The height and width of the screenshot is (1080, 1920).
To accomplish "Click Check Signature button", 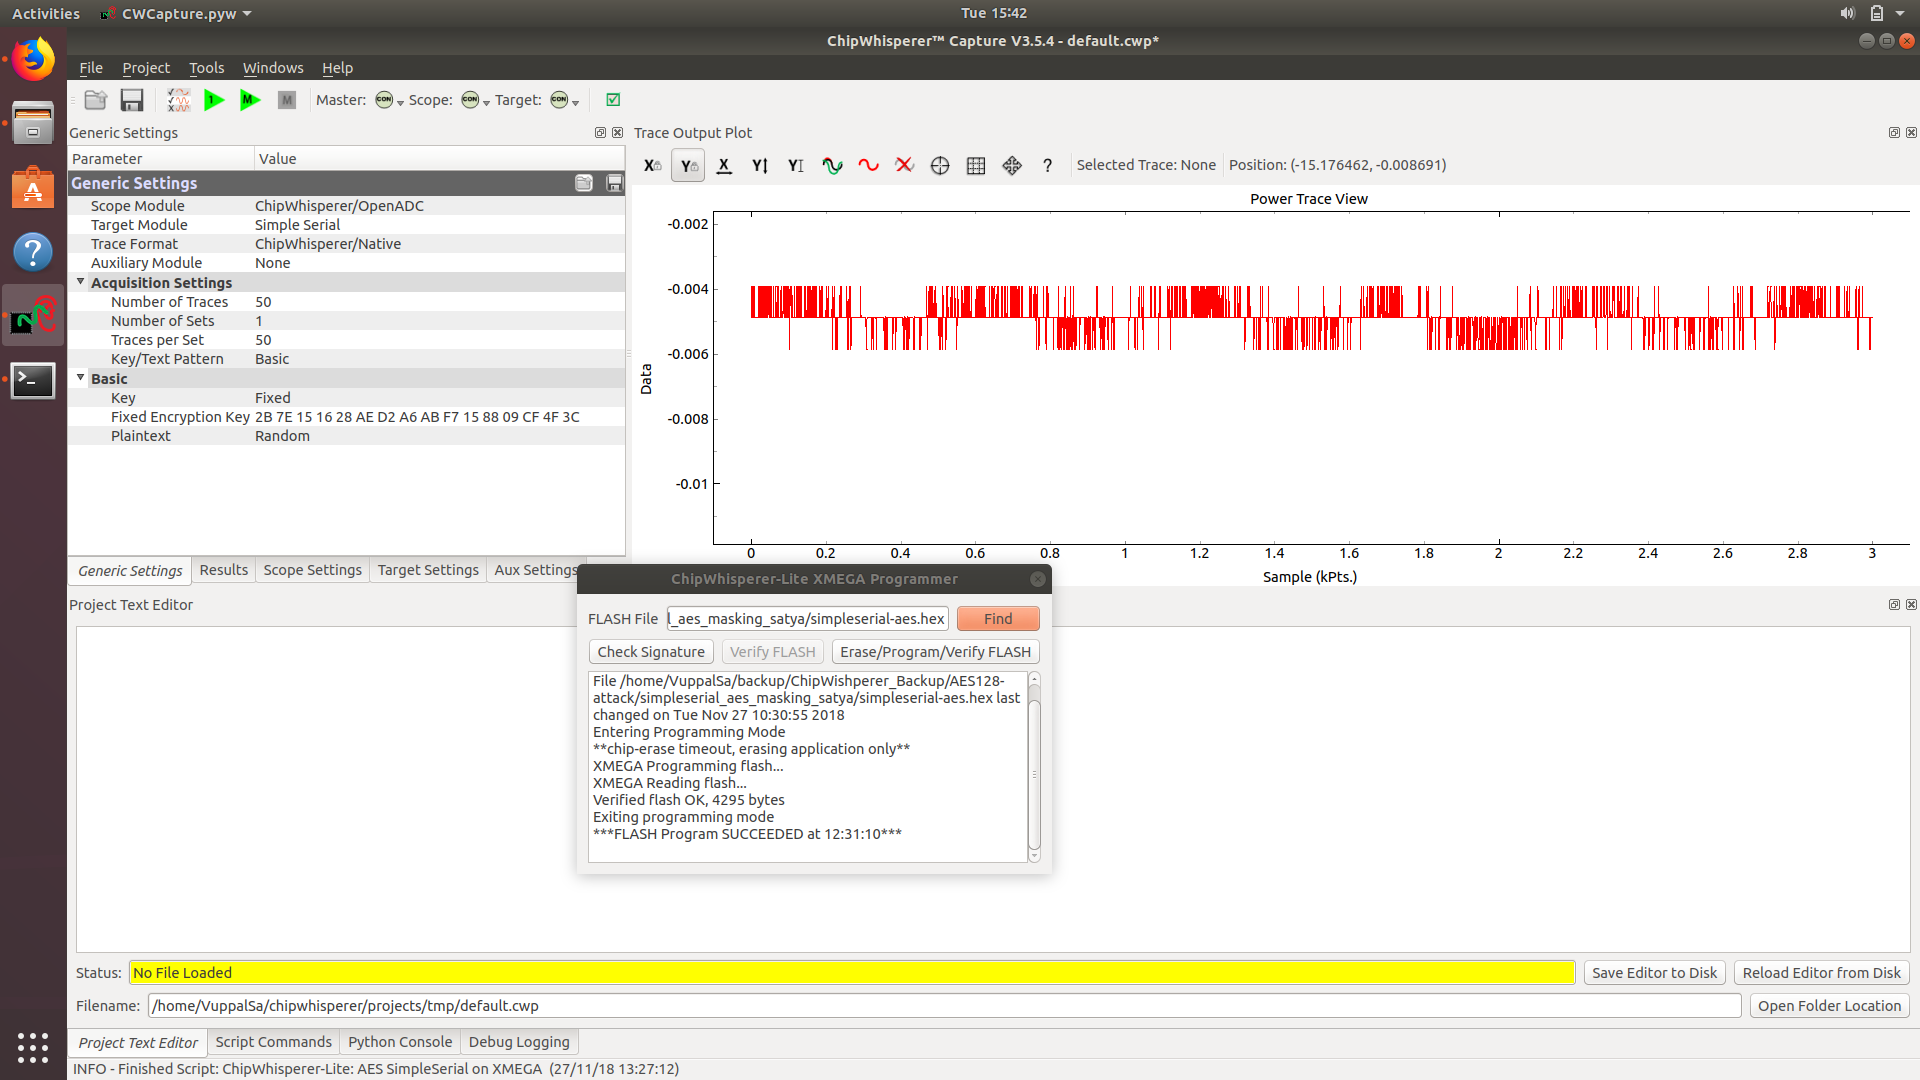I will [x=651, y=652].
